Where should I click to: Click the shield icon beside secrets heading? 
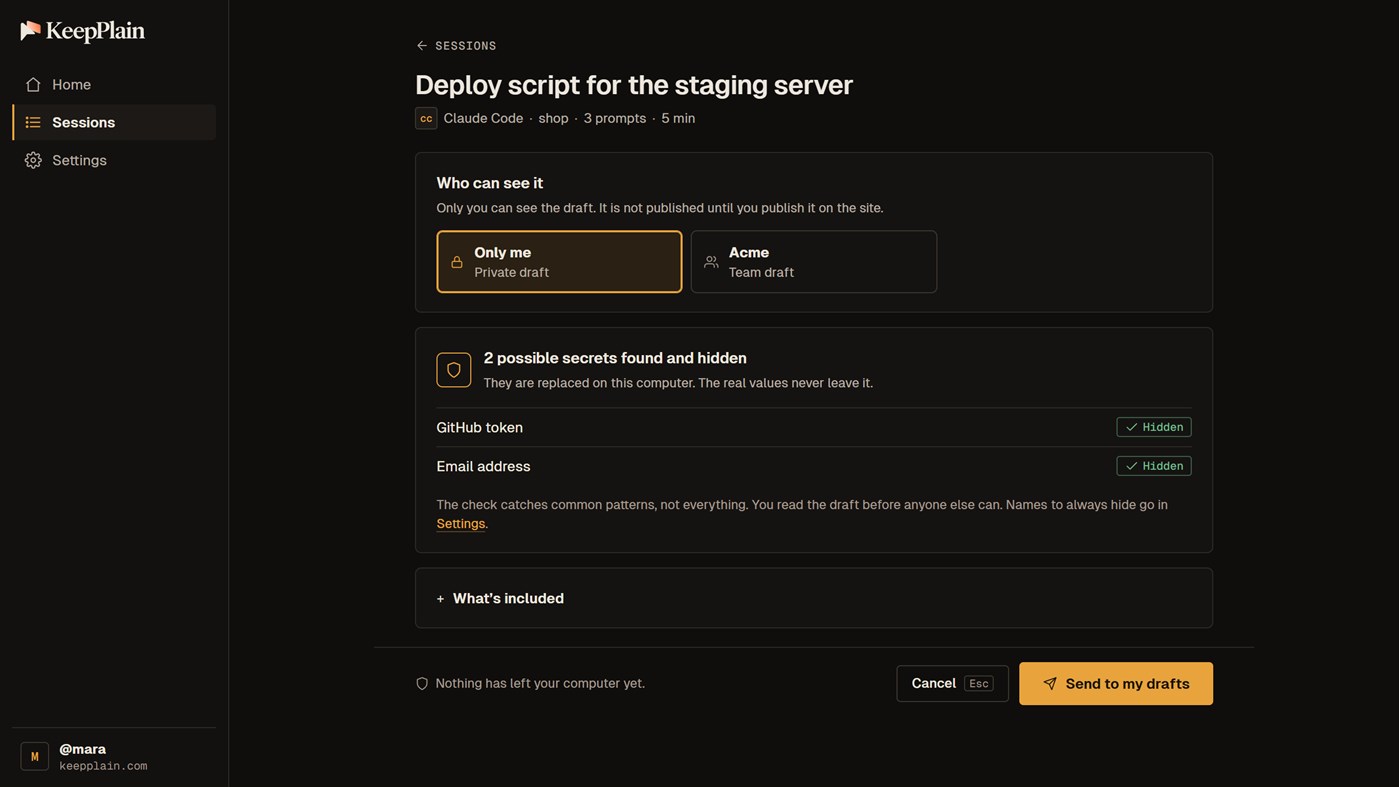pos(454,370)
